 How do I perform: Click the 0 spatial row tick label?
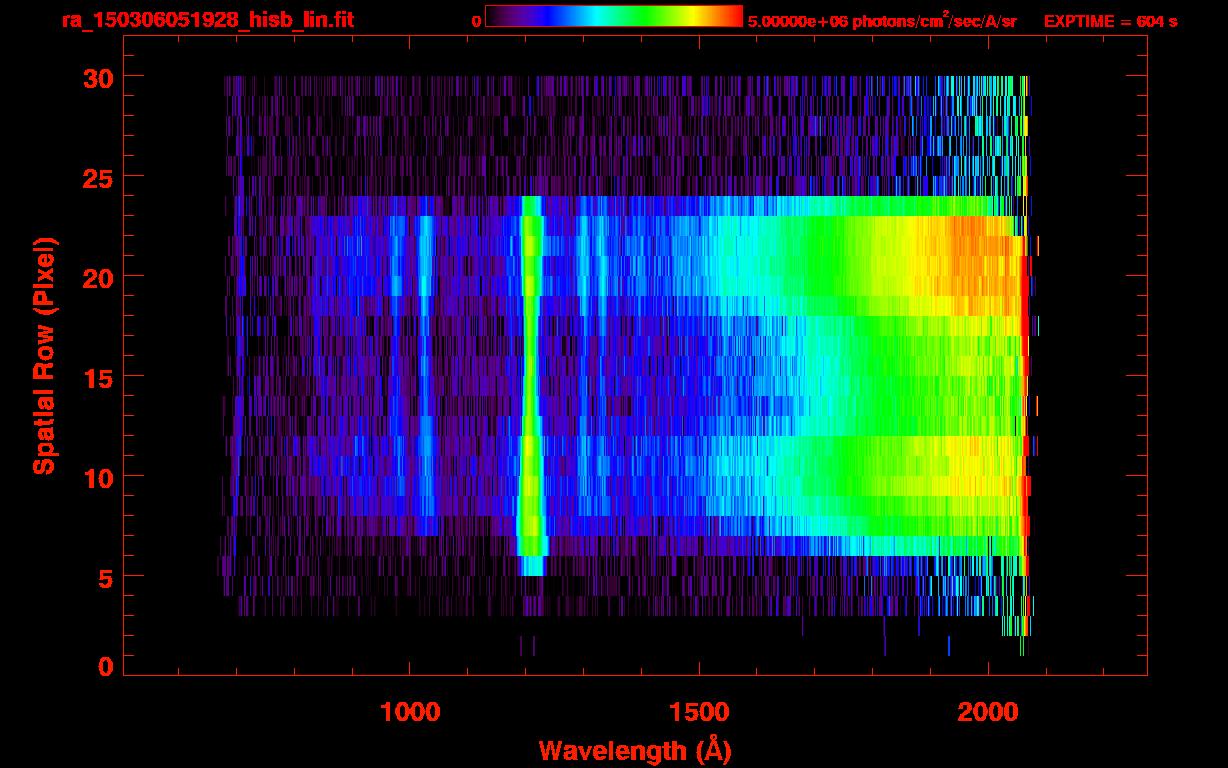(105, 666)
